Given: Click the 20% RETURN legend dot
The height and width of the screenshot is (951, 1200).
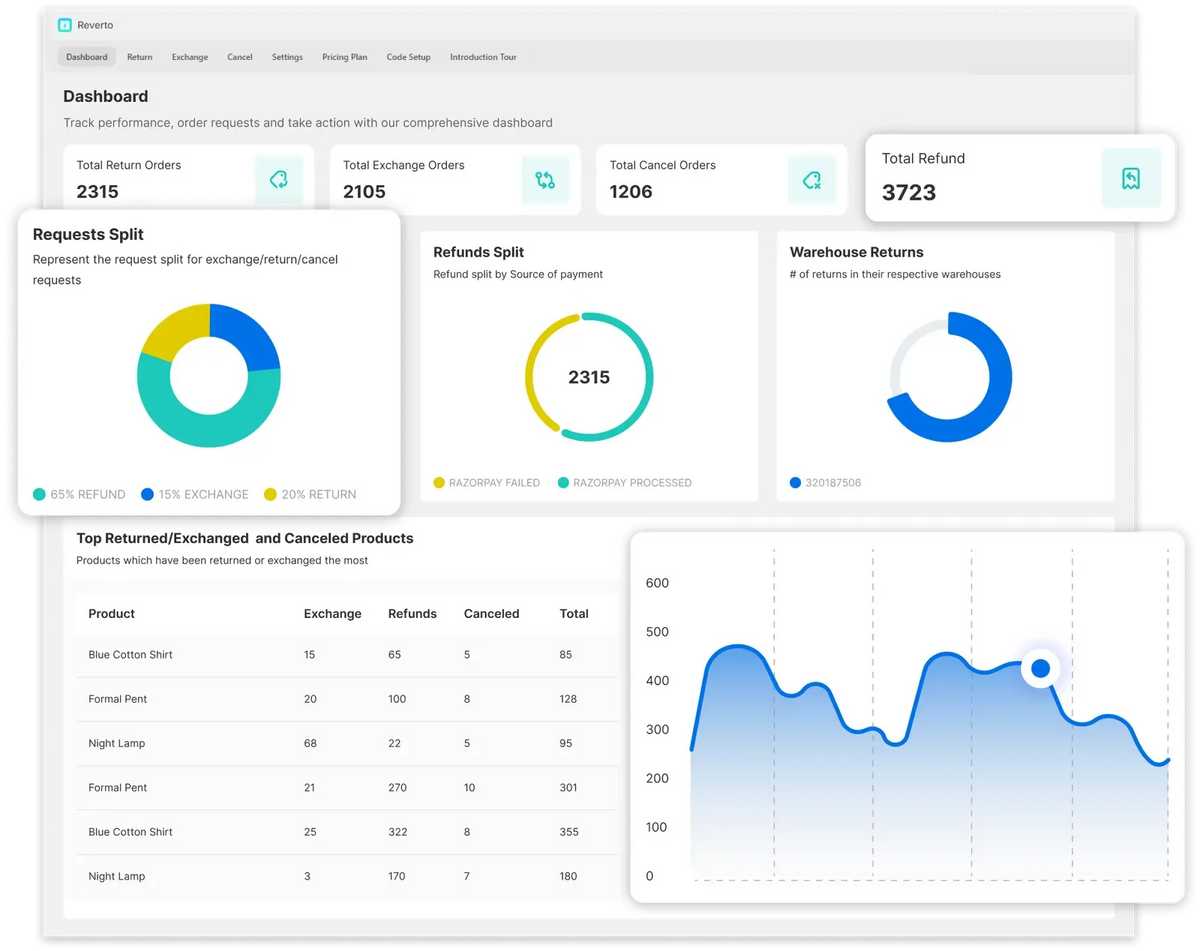Looking at the screenshot, I should coord(270,494).
